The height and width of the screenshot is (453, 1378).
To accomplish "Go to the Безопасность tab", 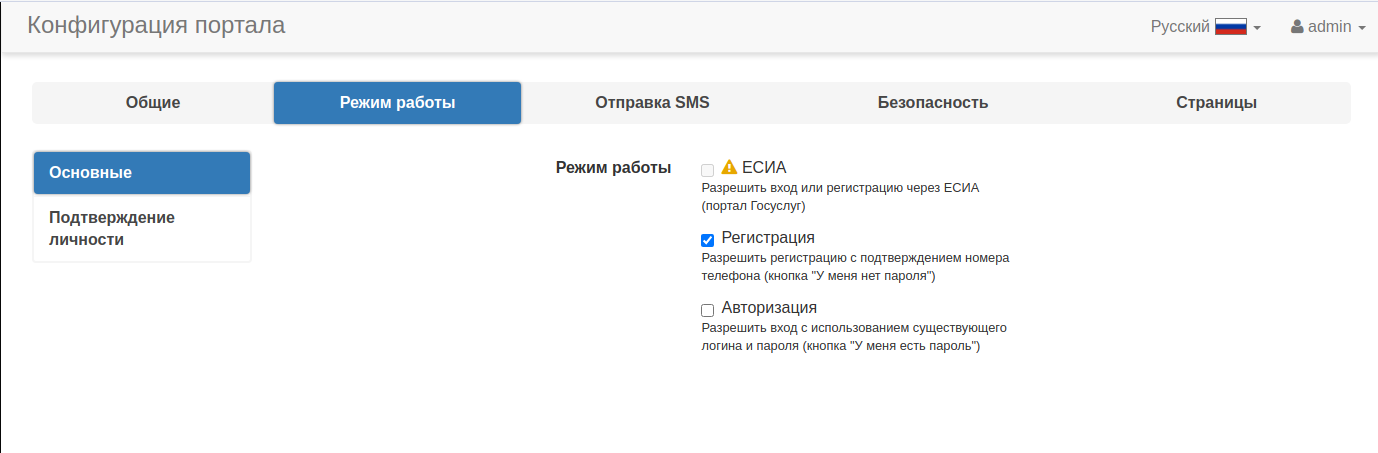I will [933, 102].
